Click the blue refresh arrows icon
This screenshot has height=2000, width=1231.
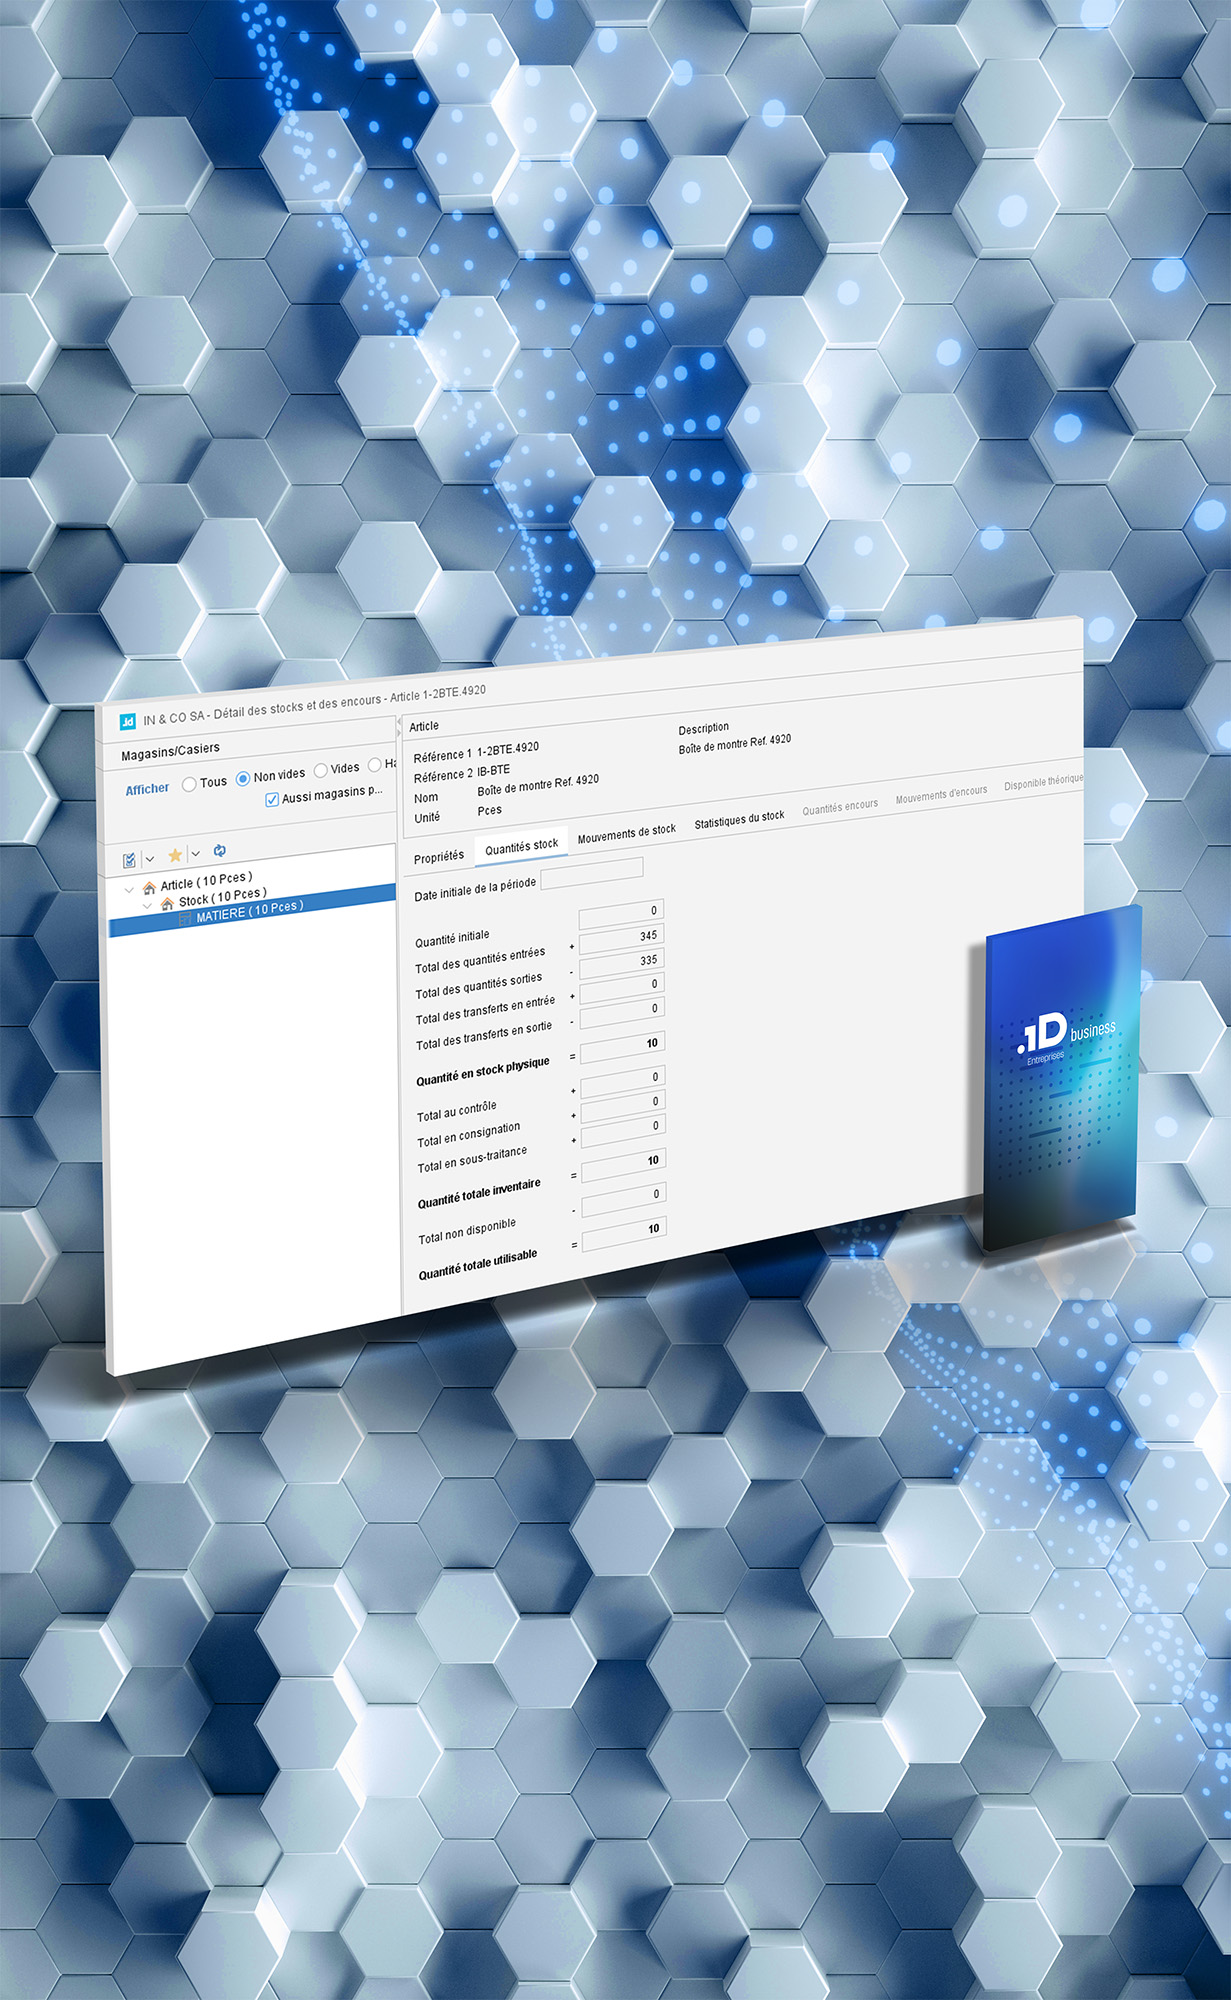(x=220, y=850)
